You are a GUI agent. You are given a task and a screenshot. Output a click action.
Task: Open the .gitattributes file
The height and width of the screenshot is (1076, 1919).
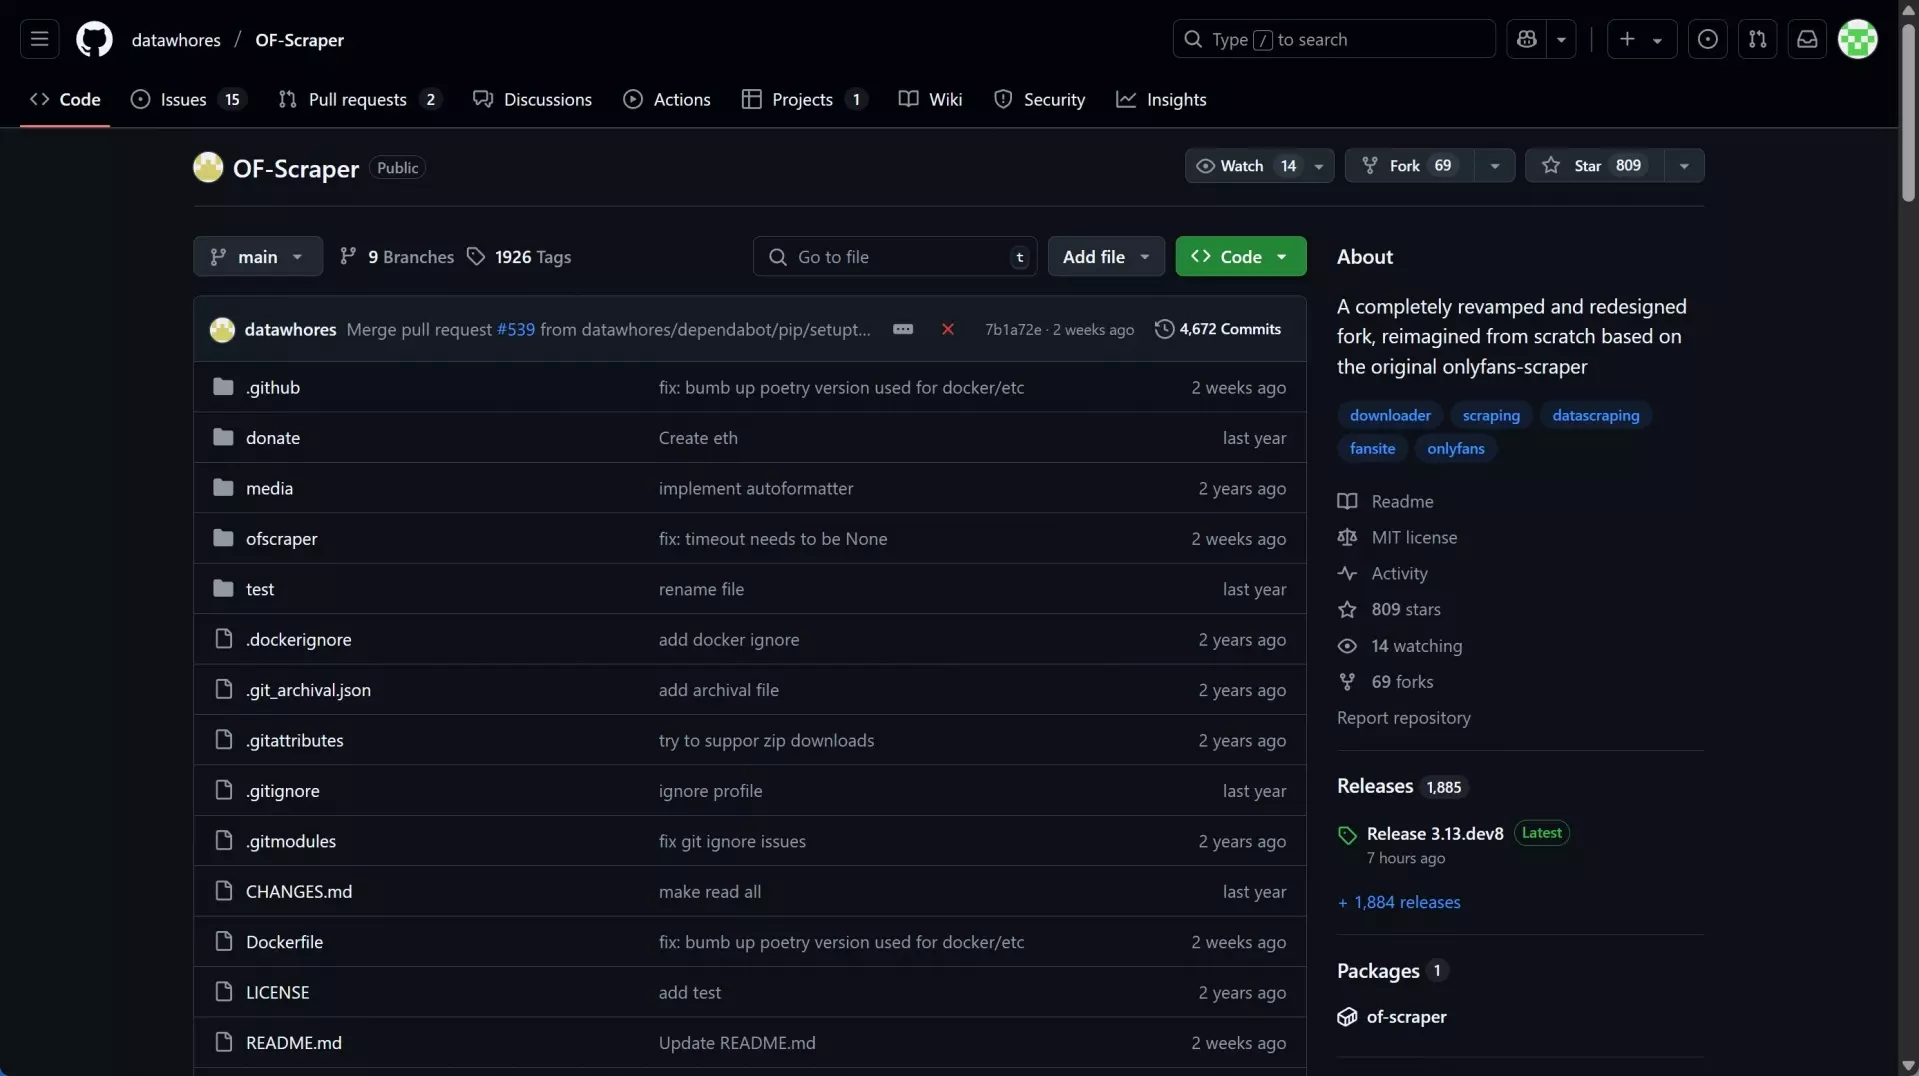point(294,740)
